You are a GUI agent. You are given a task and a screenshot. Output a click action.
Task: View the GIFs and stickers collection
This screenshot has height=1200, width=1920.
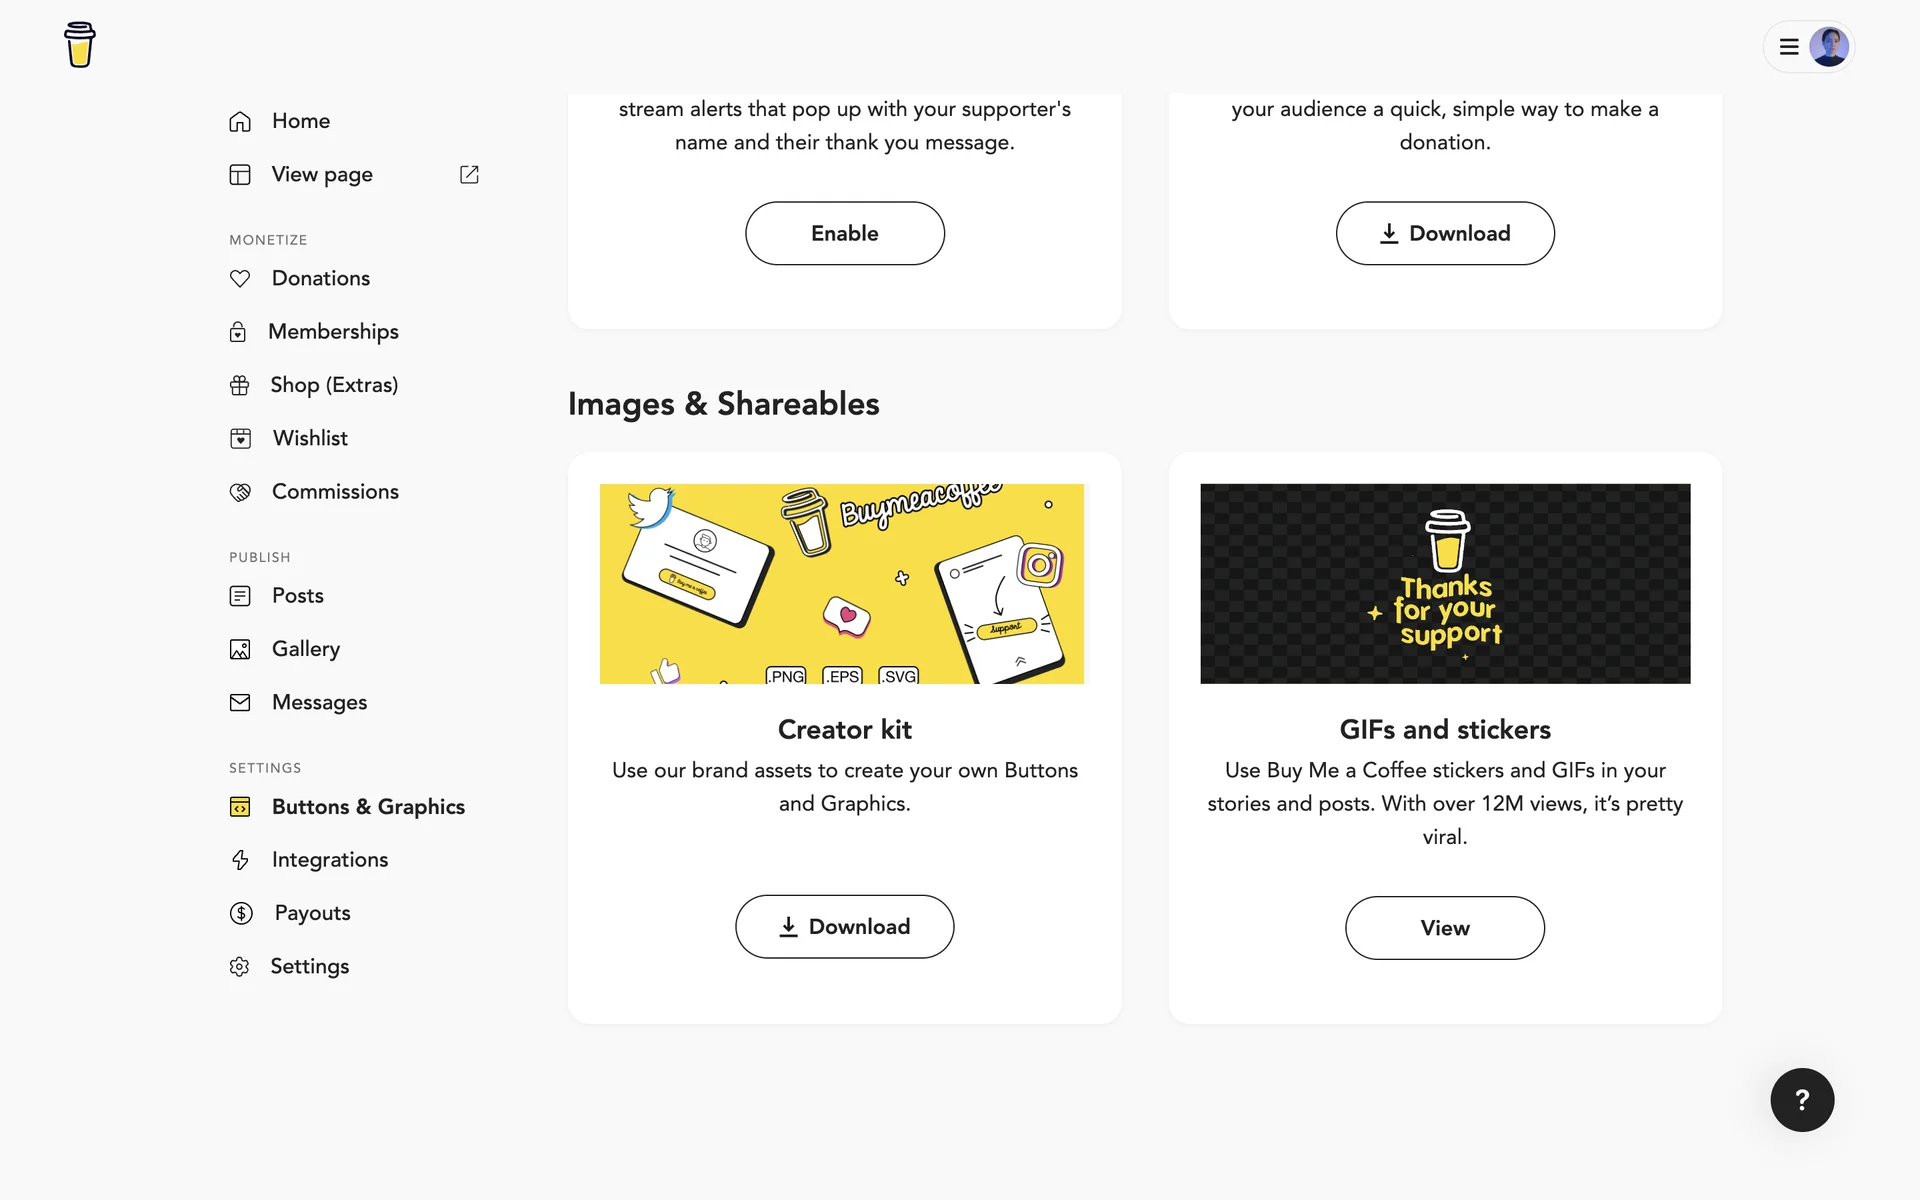(x=1445, y=928)
